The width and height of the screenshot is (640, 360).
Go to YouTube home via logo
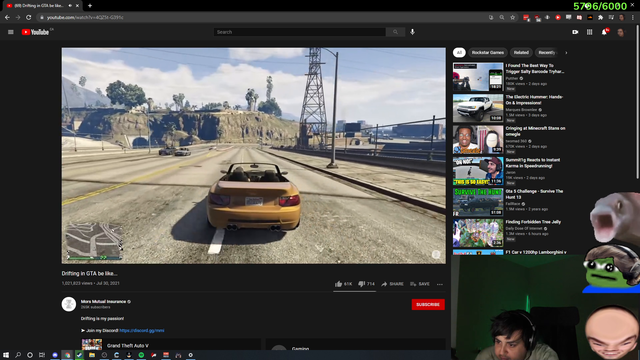pyautogui.click(x=36, y=32)
